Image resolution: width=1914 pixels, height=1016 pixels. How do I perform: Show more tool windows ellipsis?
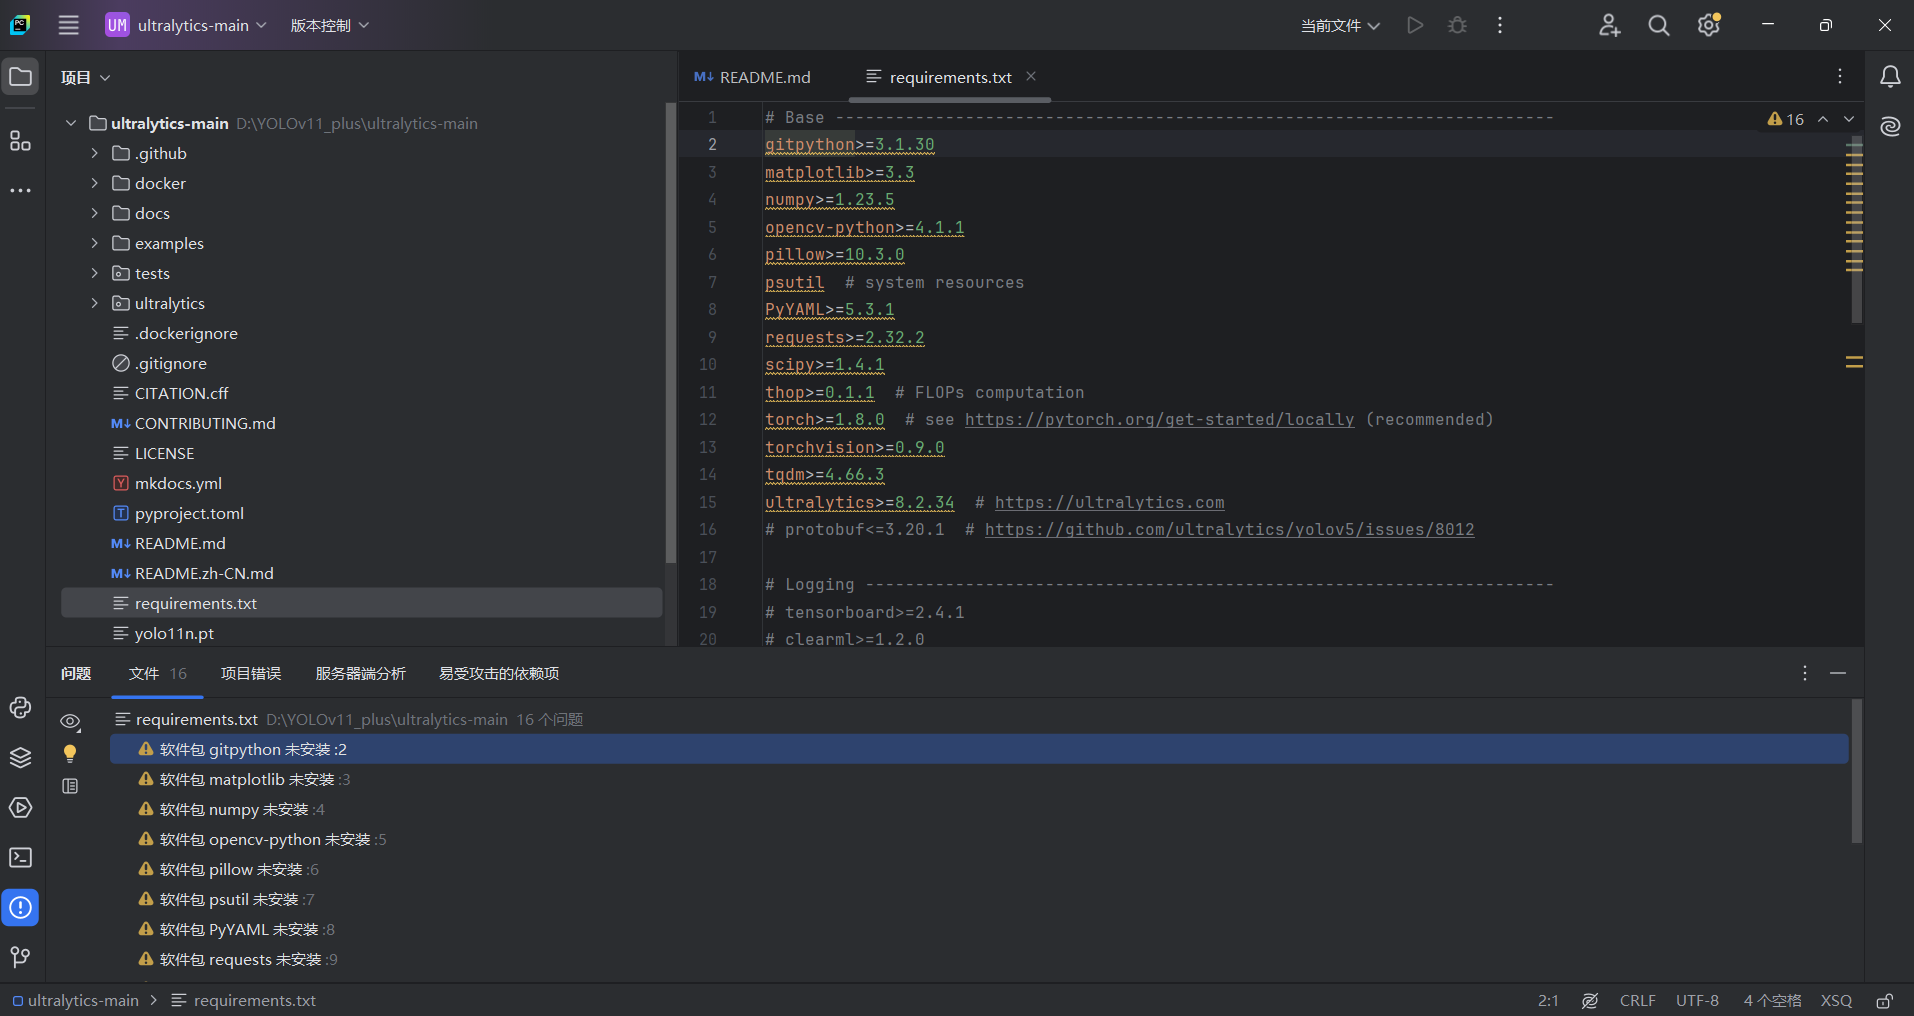pos(21,190)
